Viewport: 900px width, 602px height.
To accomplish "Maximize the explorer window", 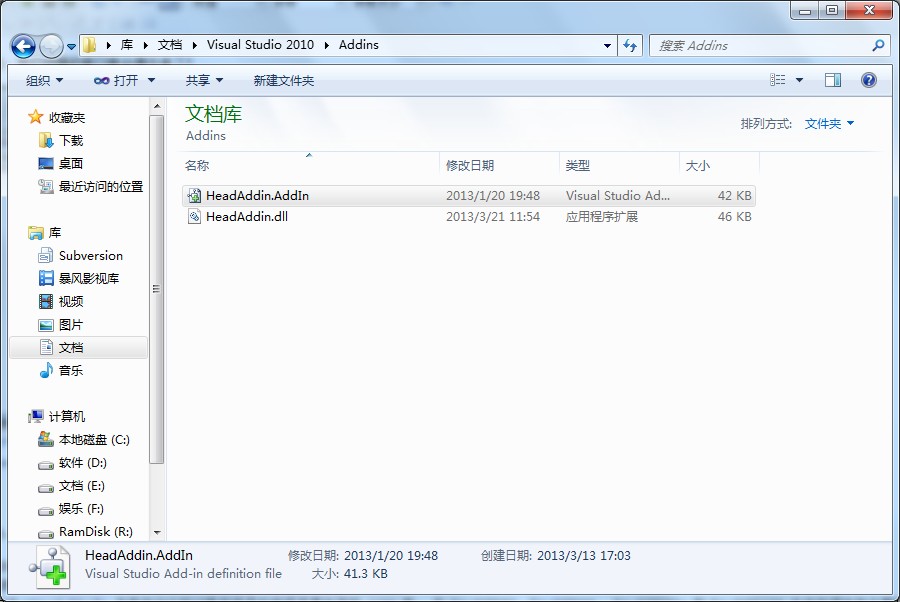I will pyautogui.click(x=832, y=10).
